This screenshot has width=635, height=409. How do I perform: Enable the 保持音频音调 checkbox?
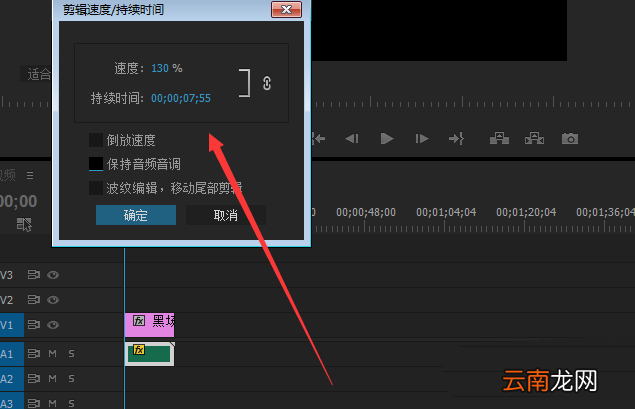point(96,164)
